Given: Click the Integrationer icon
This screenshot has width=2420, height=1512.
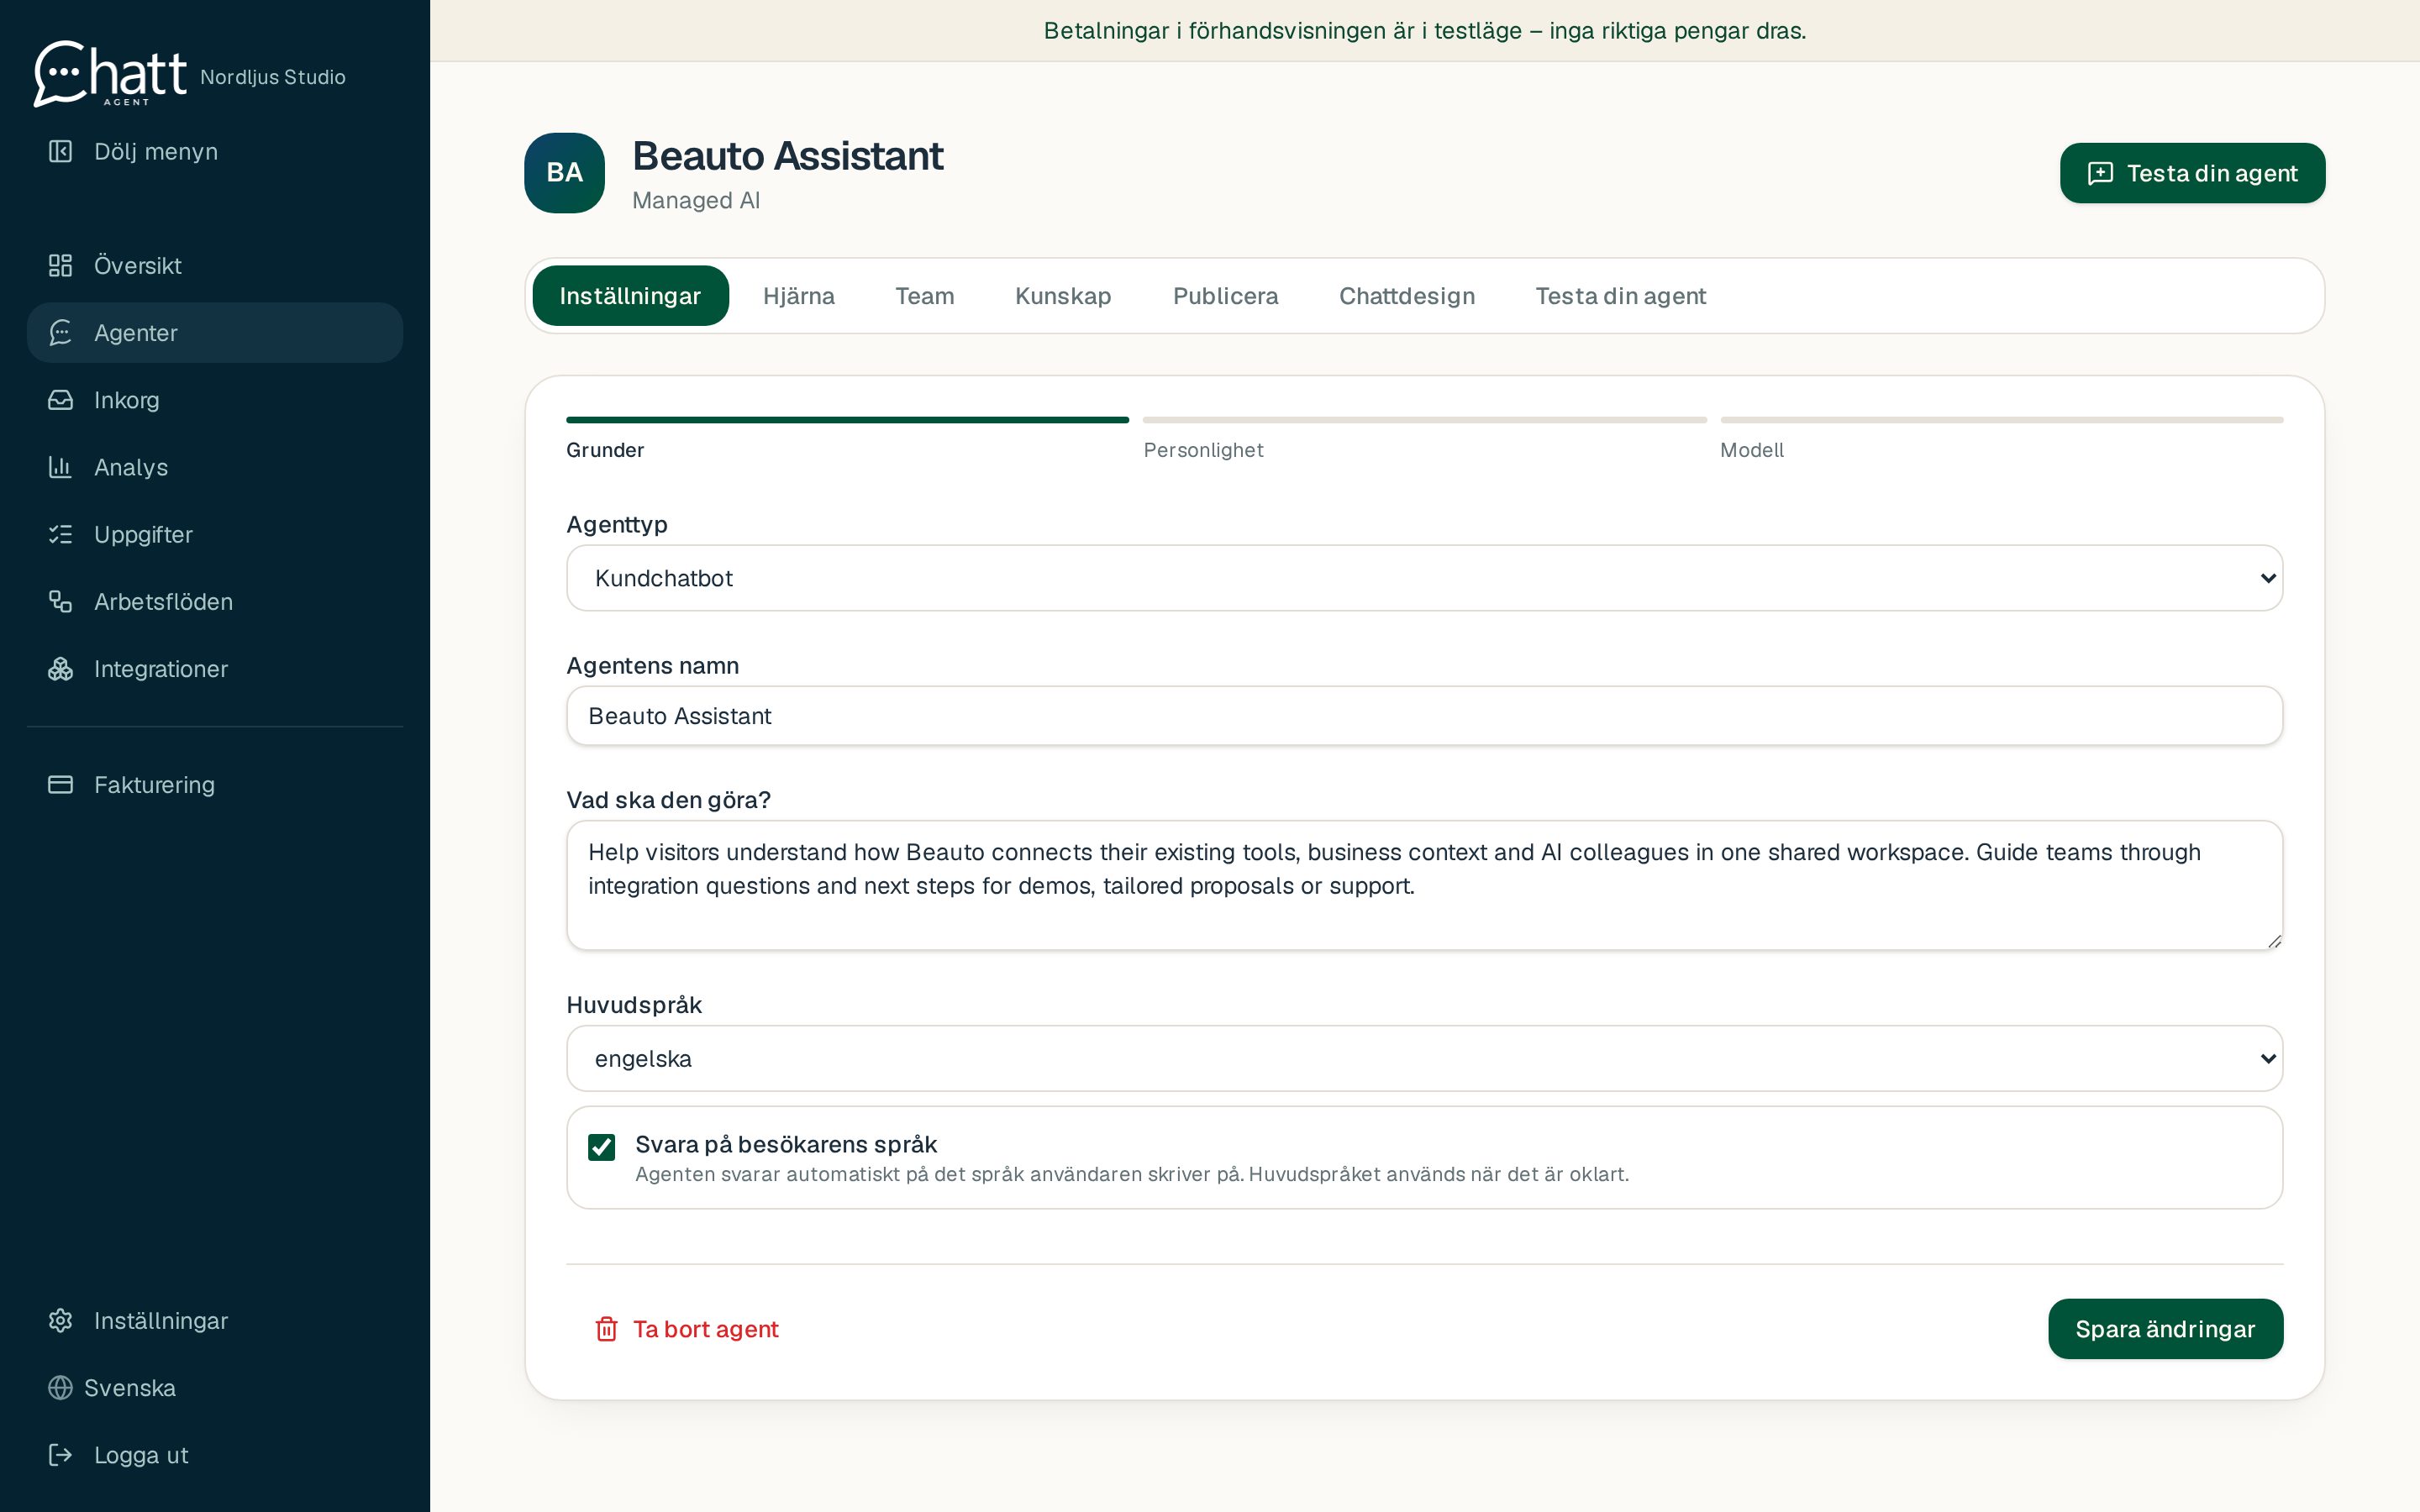Looking at the screenshot, I should pyautogui.click(x=60, y=669).
